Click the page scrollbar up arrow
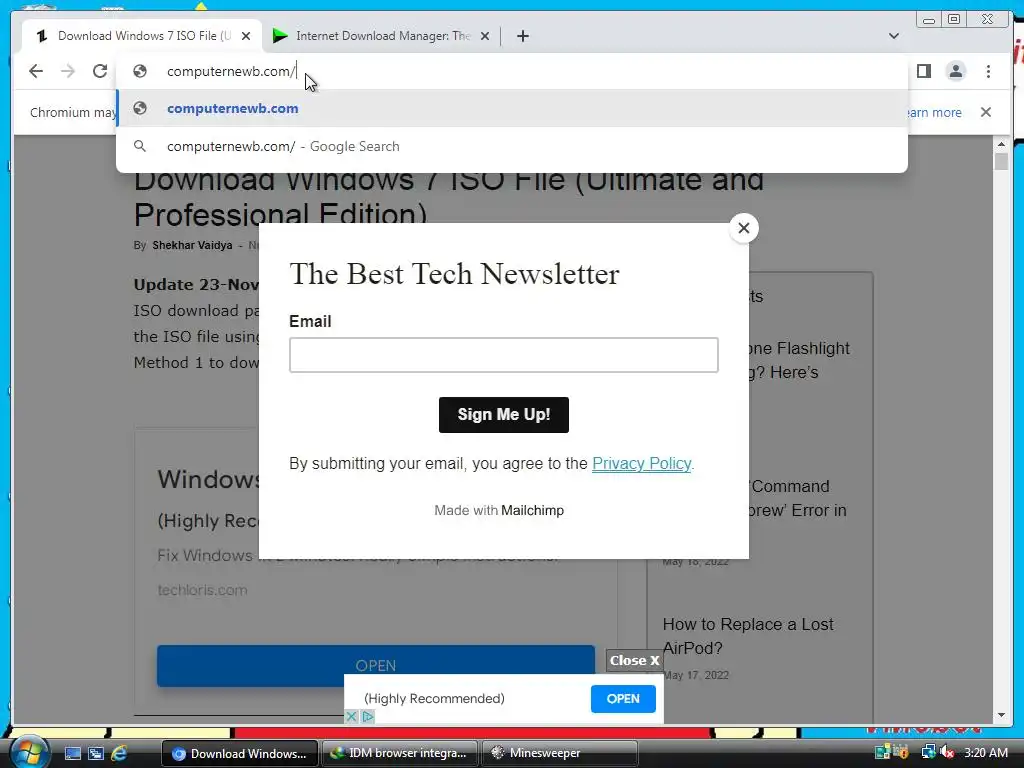1024x768 pixels. pyautogui.click(x=1001, y=144)
